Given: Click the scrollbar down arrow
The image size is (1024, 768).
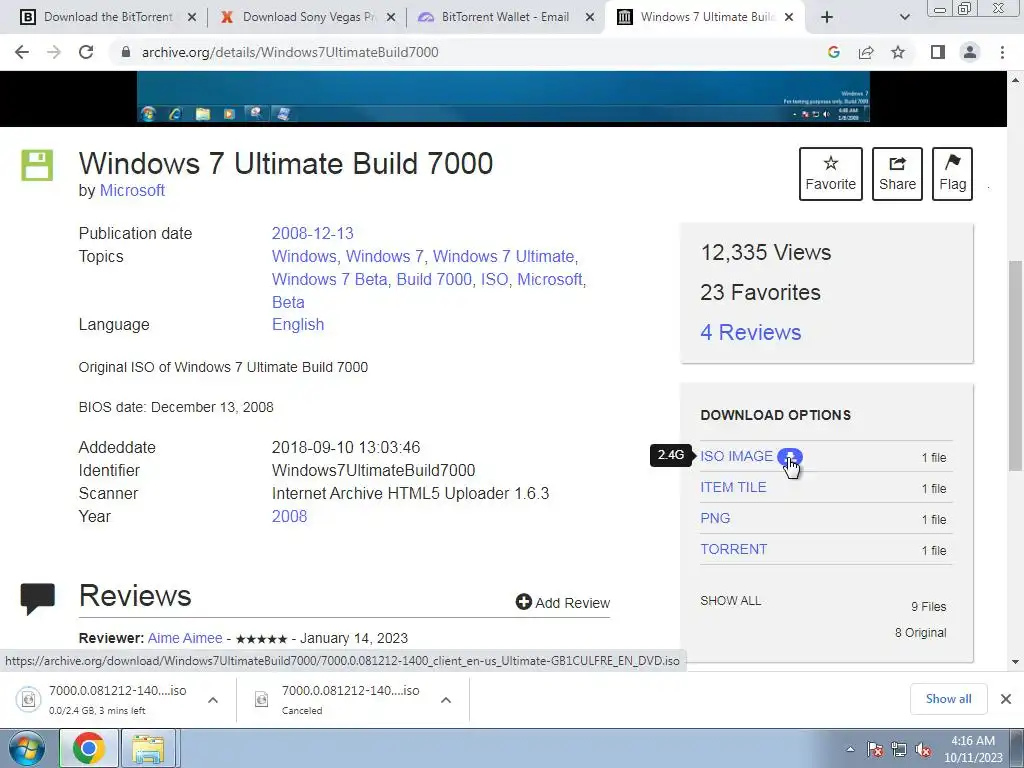Looking at the screenshot, I should tap(1016, 662).
